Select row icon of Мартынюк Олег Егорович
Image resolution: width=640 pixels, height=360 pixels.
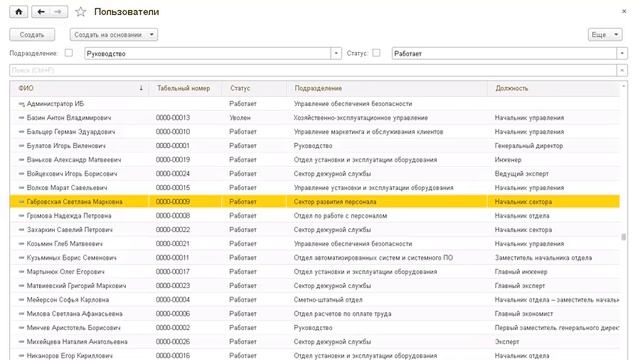(x=21, y=272)
